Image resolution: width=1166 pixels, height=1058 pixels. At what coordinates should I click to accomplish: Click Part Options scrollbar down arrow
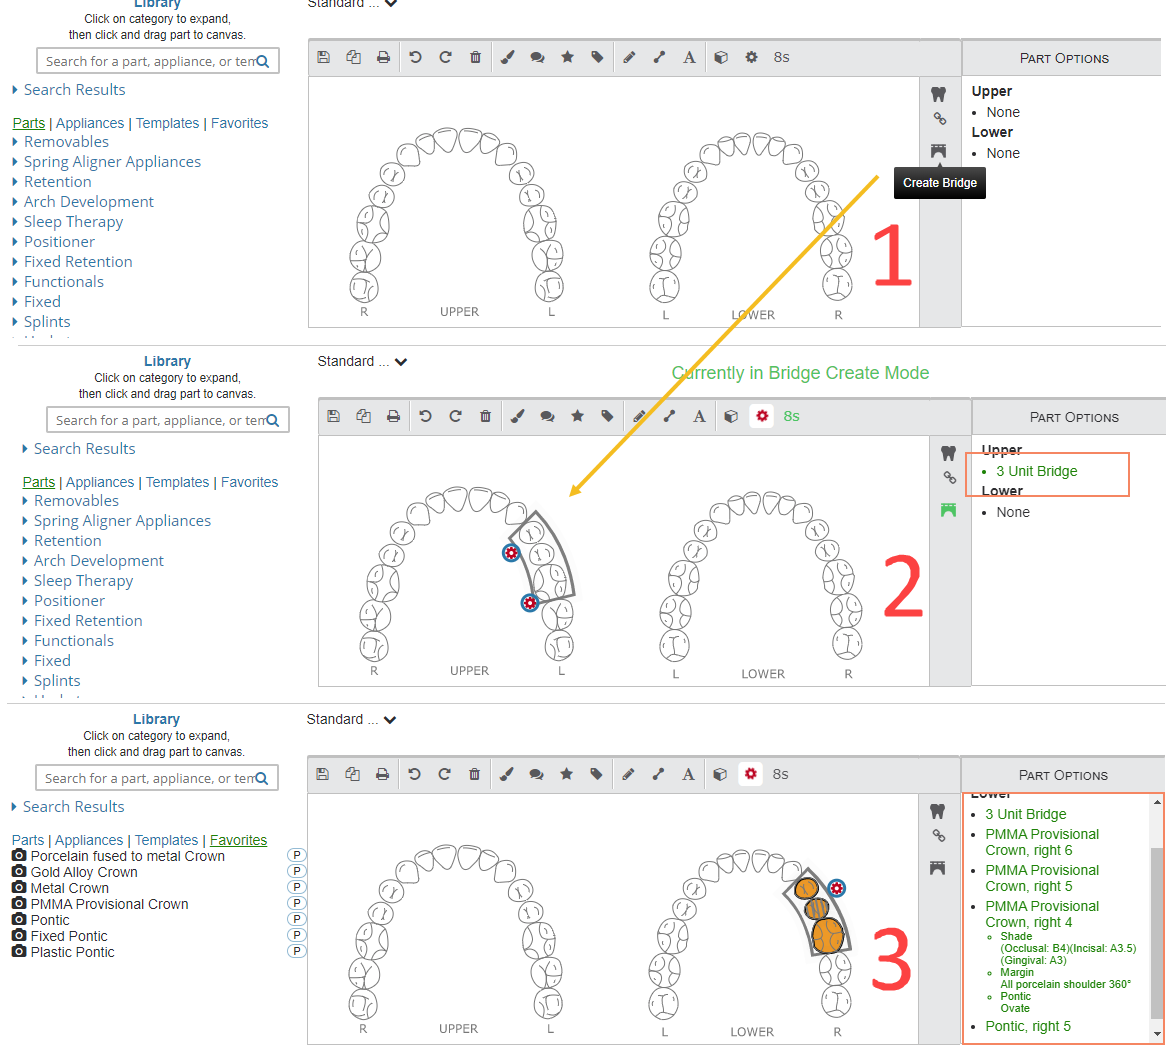pyautogui.click(x=1156, y=1033)
